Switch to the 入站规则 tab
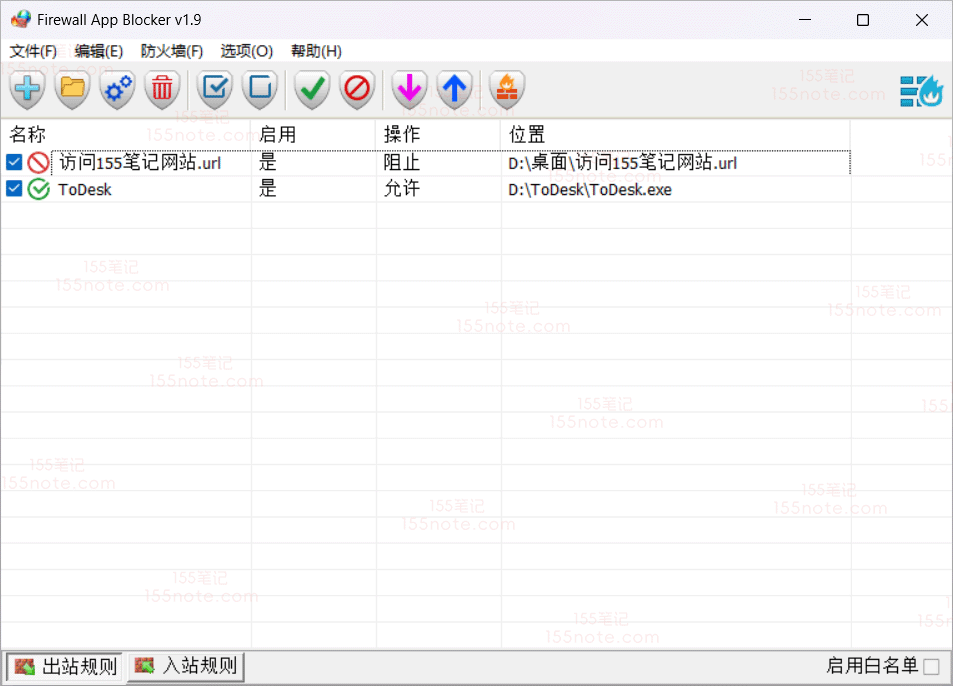This screenshot has height=686, width=953. [x=185, y=666]
